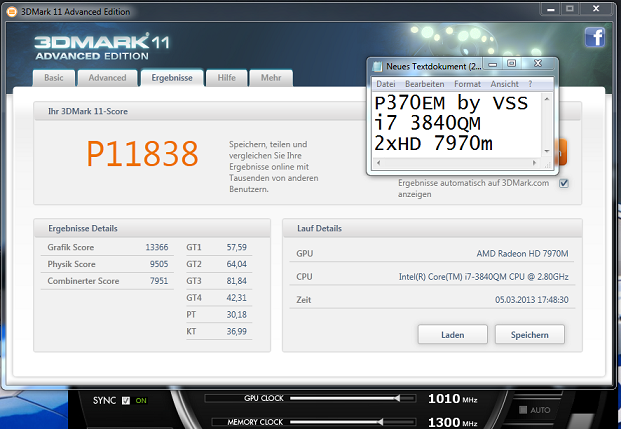The width and height of the screenshot is (621, 429).
Task: Click the Zeit timestamp 05.03.2013 17:48:30
Action: pyautogui.click(x=531, y=300)
